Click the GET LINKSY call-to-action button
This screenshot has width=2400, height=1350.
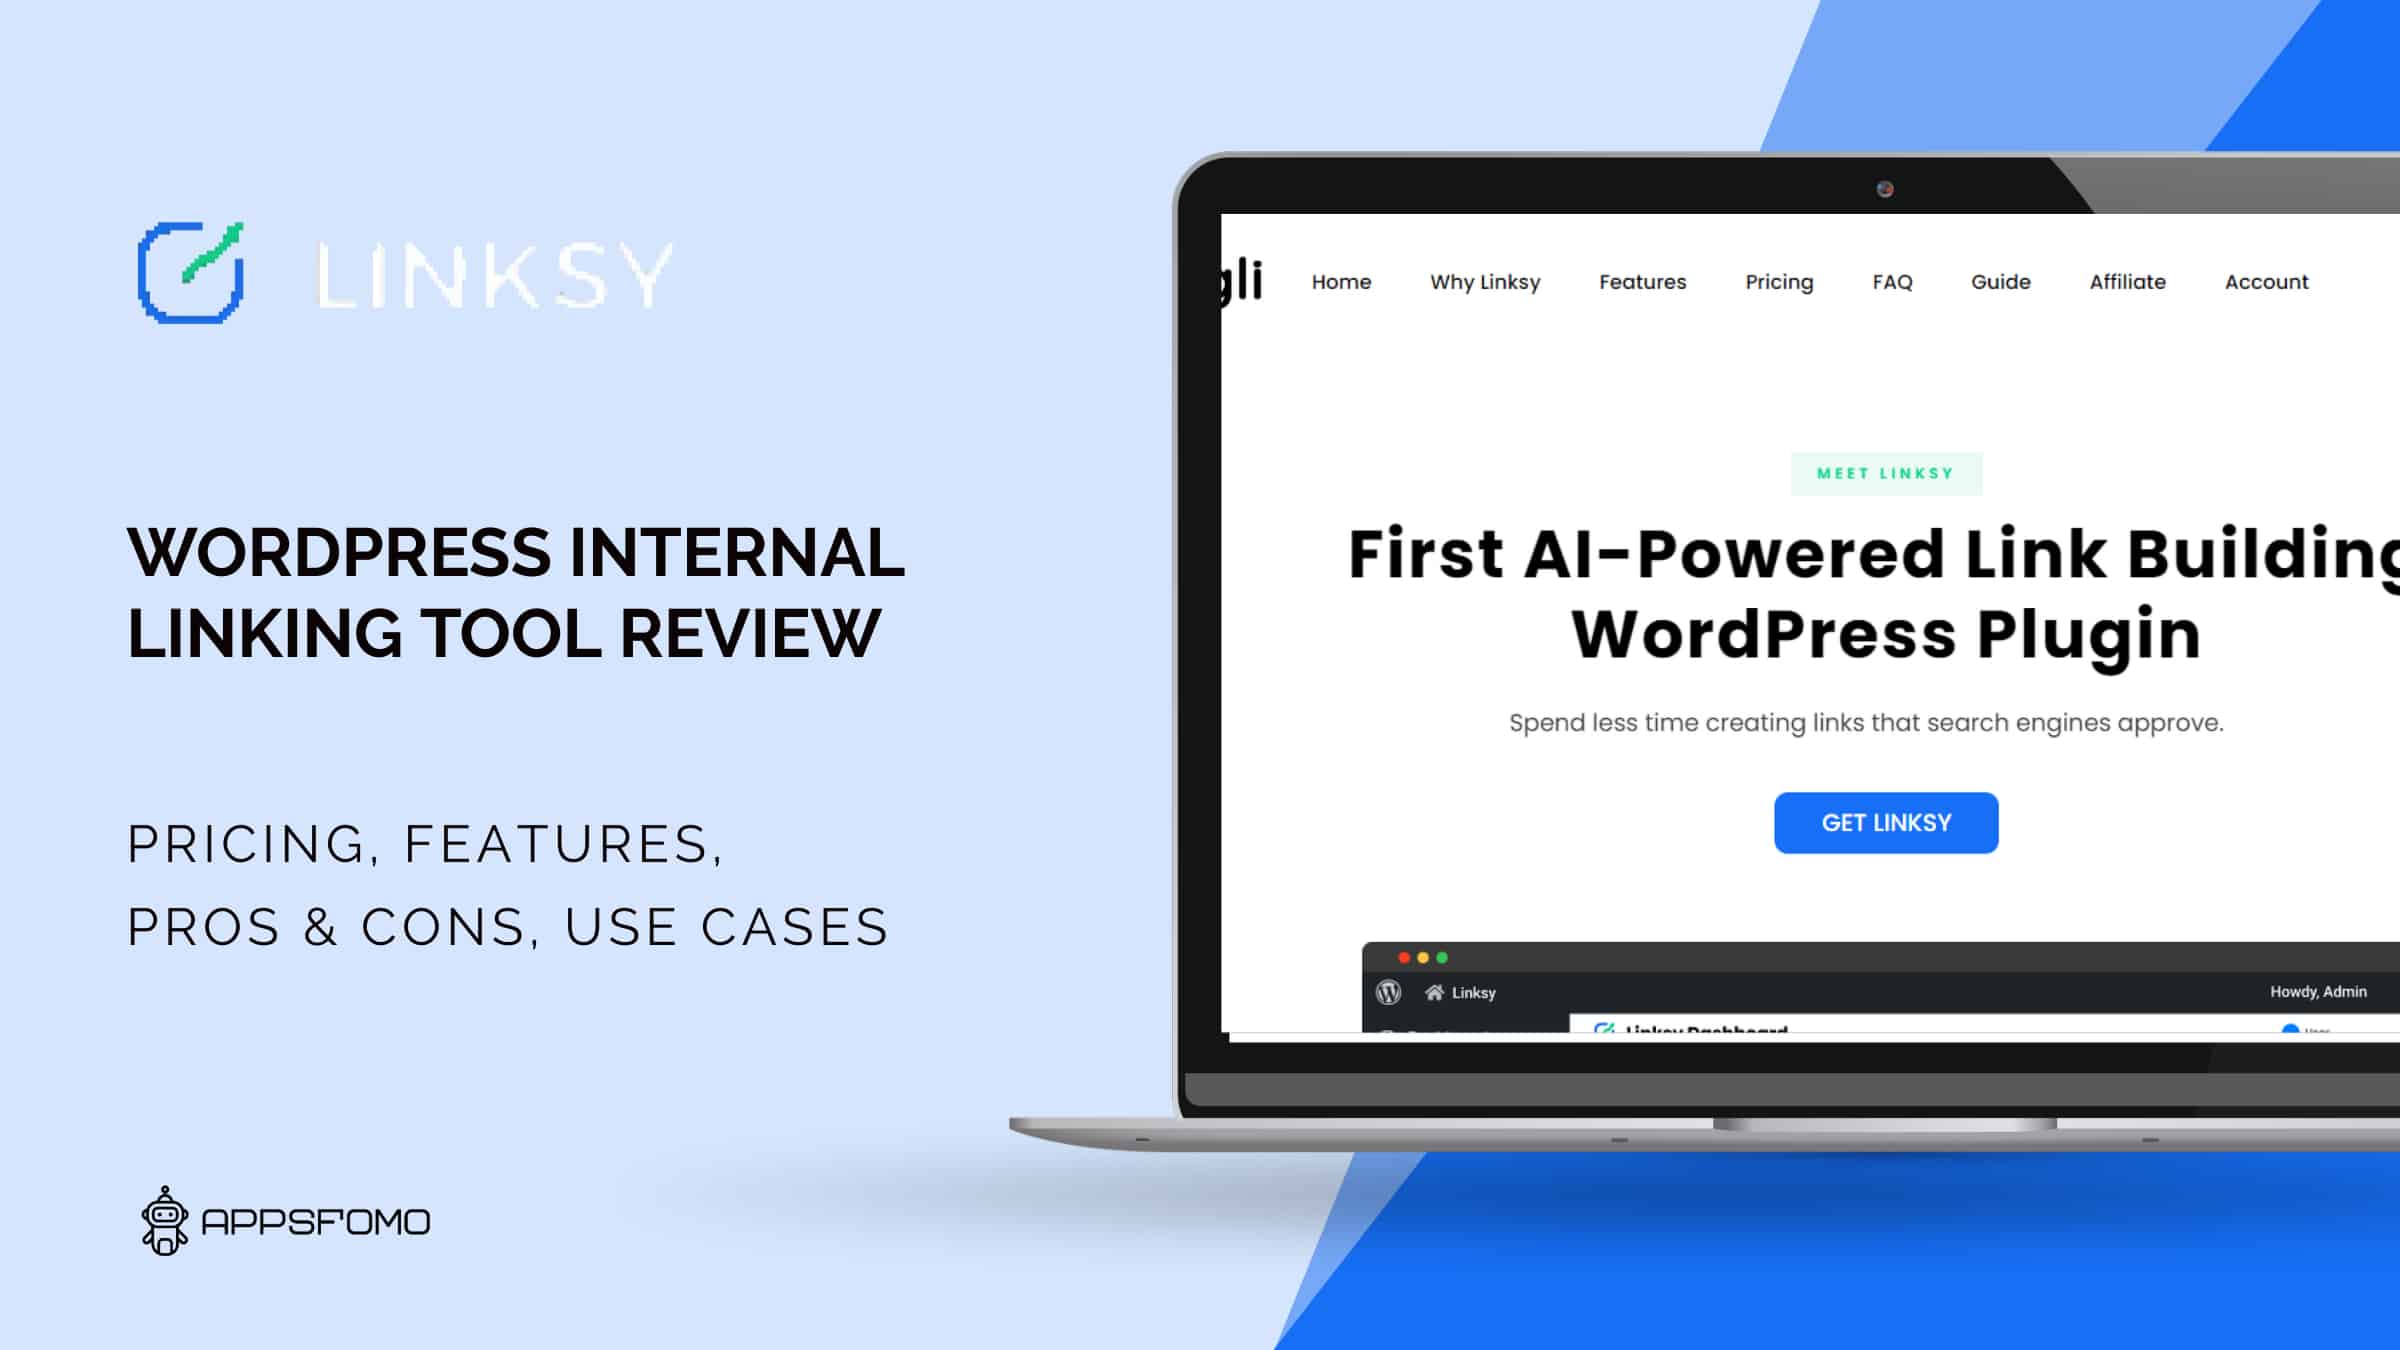point(1887,823)
